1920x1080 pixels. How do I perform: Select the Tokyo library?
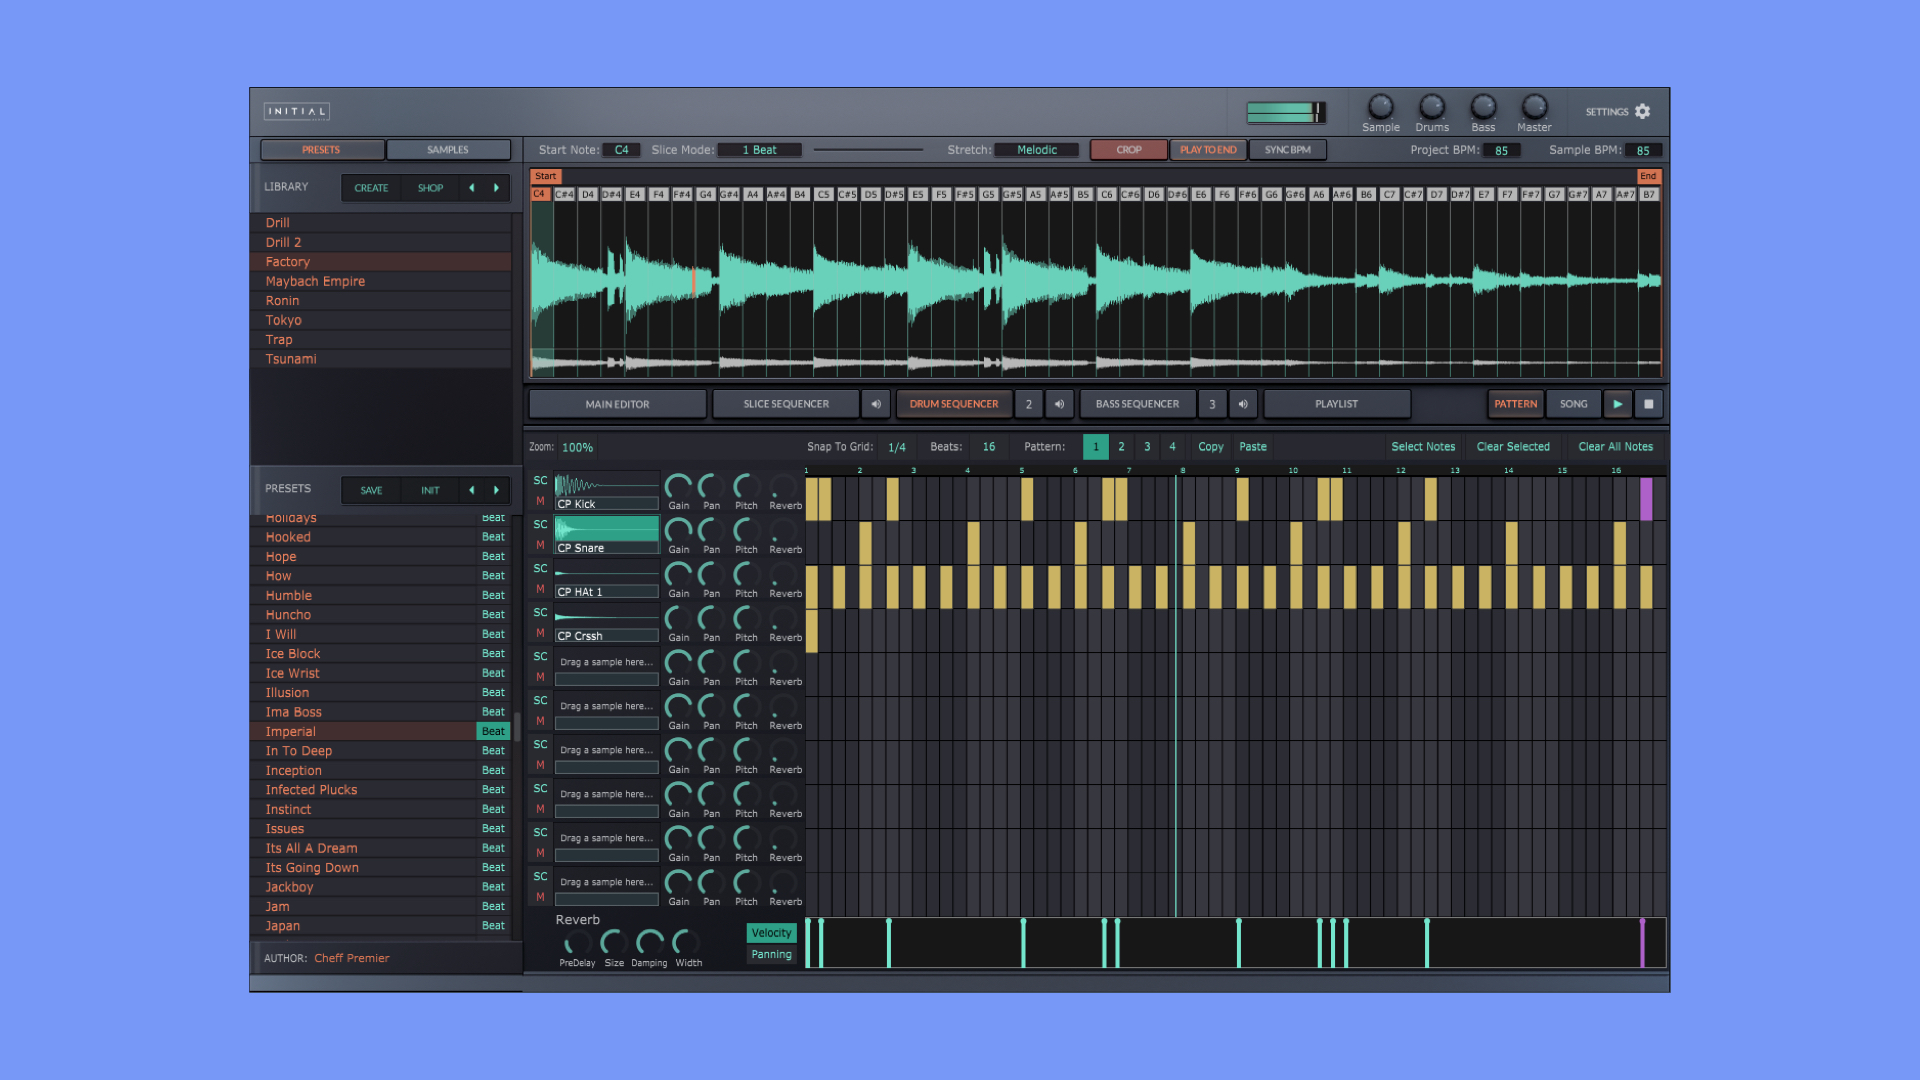(x=381, y=320)
